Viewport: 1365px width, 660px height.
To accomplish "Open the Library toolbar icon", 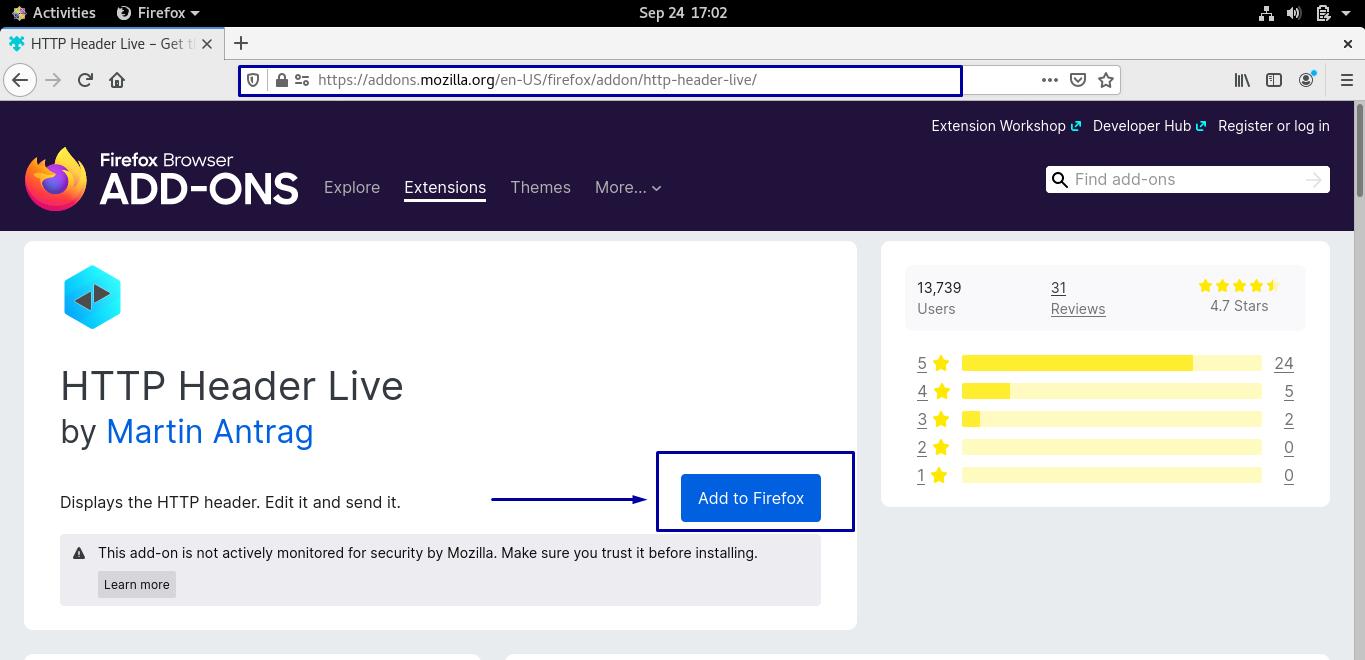I will click(1241, 80).
